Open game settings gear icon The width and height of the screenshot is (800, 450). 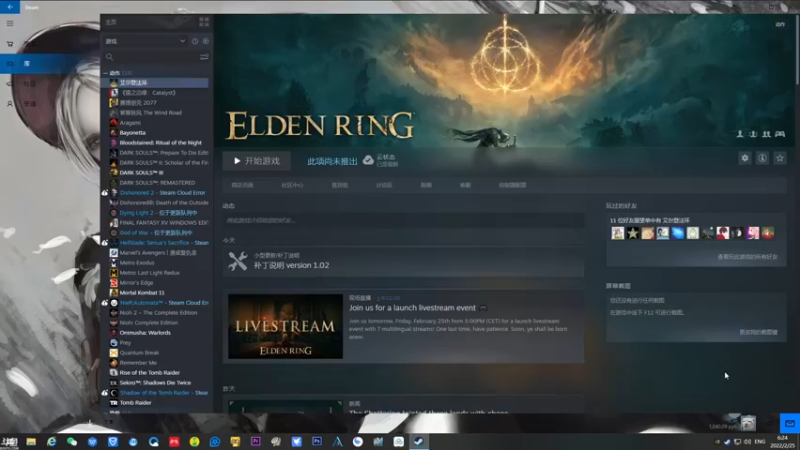point(745,158)
